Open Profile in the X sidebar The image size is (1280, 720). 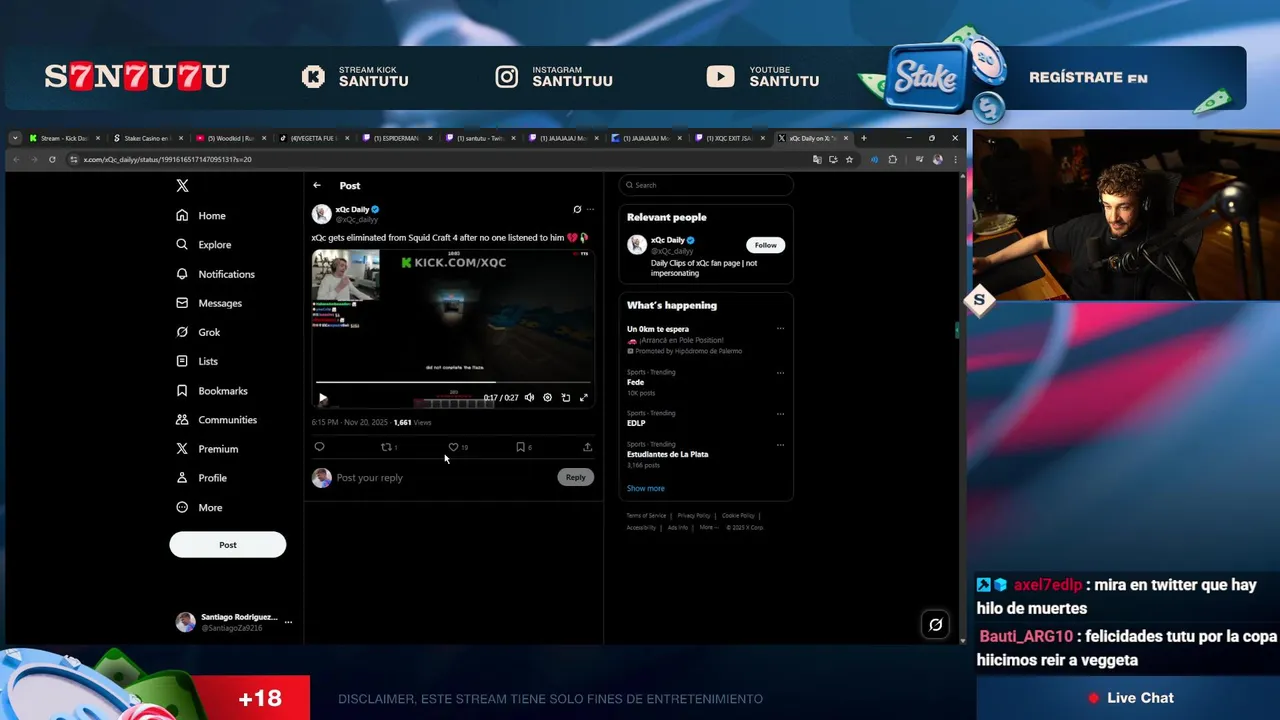click(201, 478)
